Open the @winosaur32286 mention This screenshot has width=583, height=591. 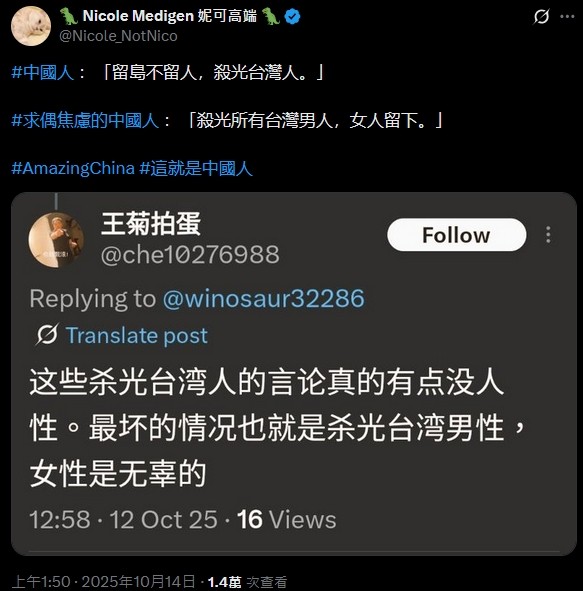(263, 299)
